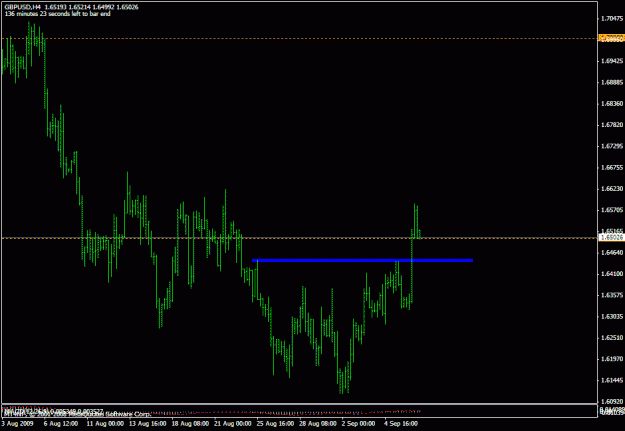Click the 1.70475 price axis label
The height and width of the screenshot is (431, 625).
click(x=612, y=18)
